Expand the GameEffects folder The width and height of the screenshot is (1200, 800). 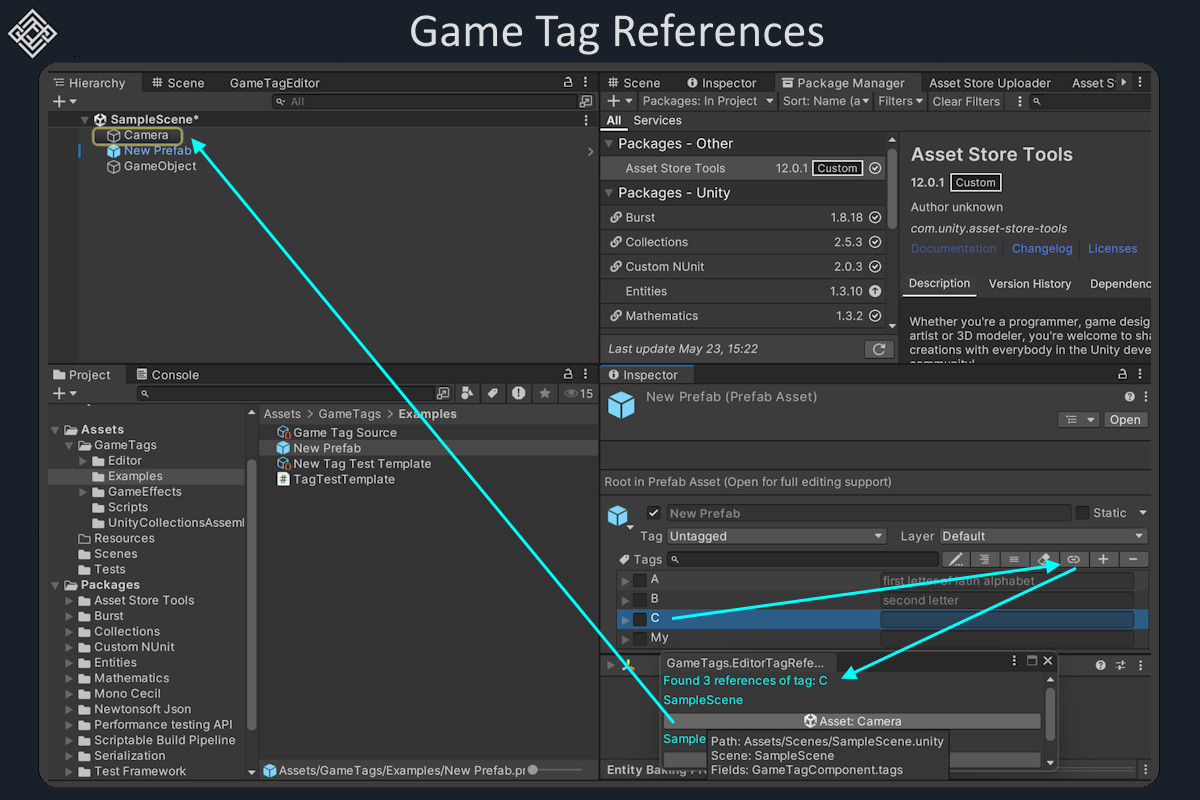point(84,492)
